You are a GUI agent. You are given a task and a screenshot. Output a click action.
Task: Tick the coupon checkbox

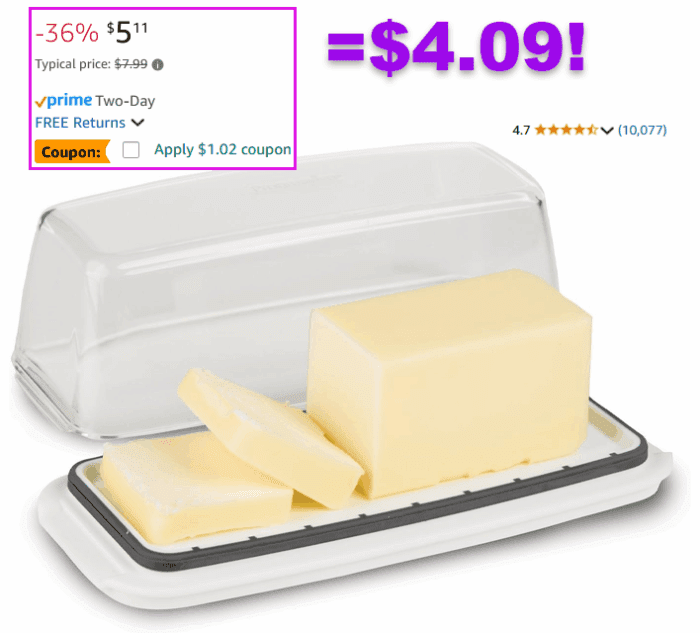[131, 150]
